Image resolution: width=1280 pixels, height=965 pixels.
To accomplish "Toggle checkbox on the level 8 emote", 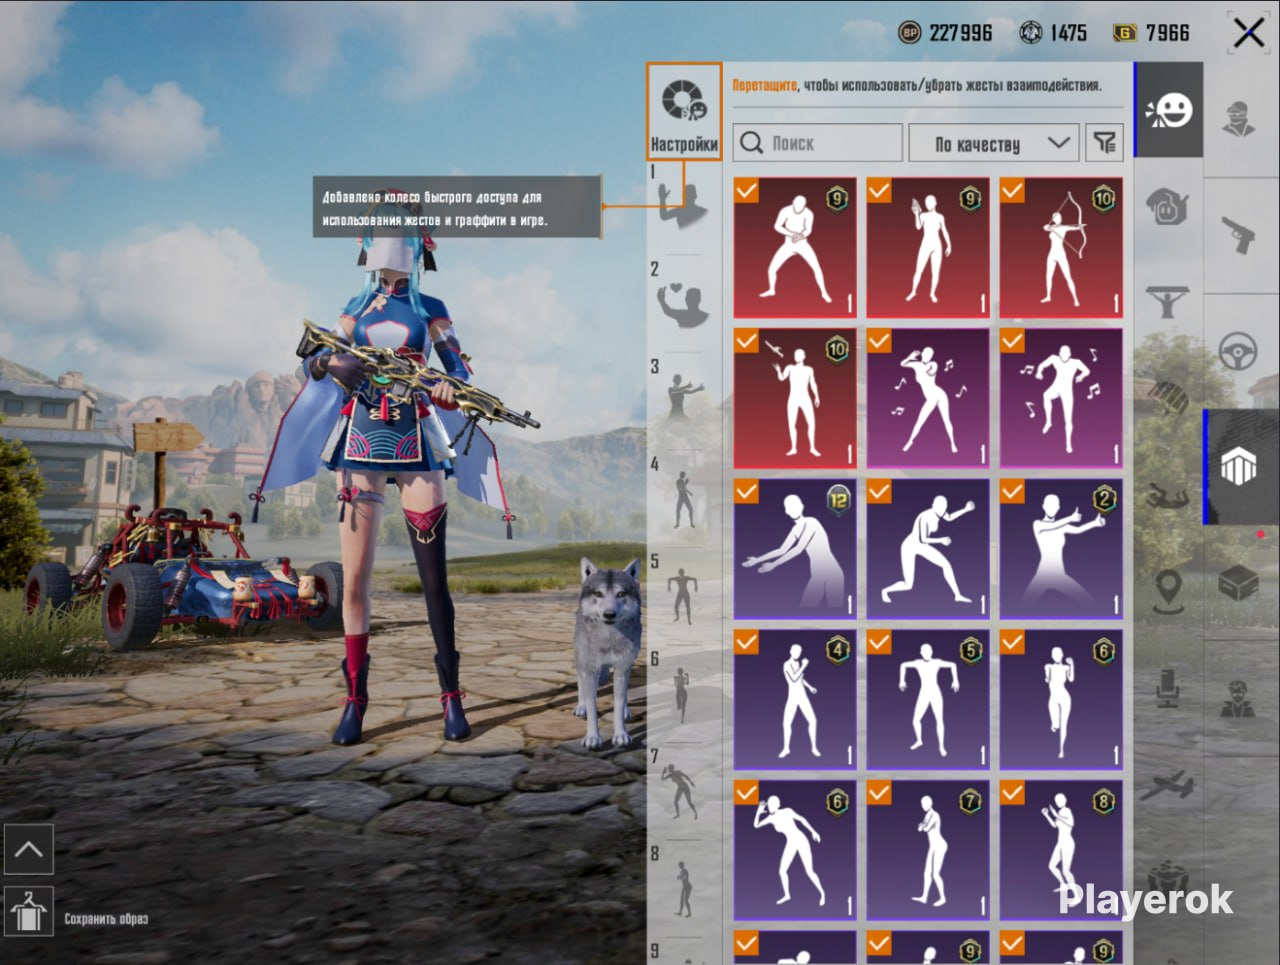I will click(1013, 793).
